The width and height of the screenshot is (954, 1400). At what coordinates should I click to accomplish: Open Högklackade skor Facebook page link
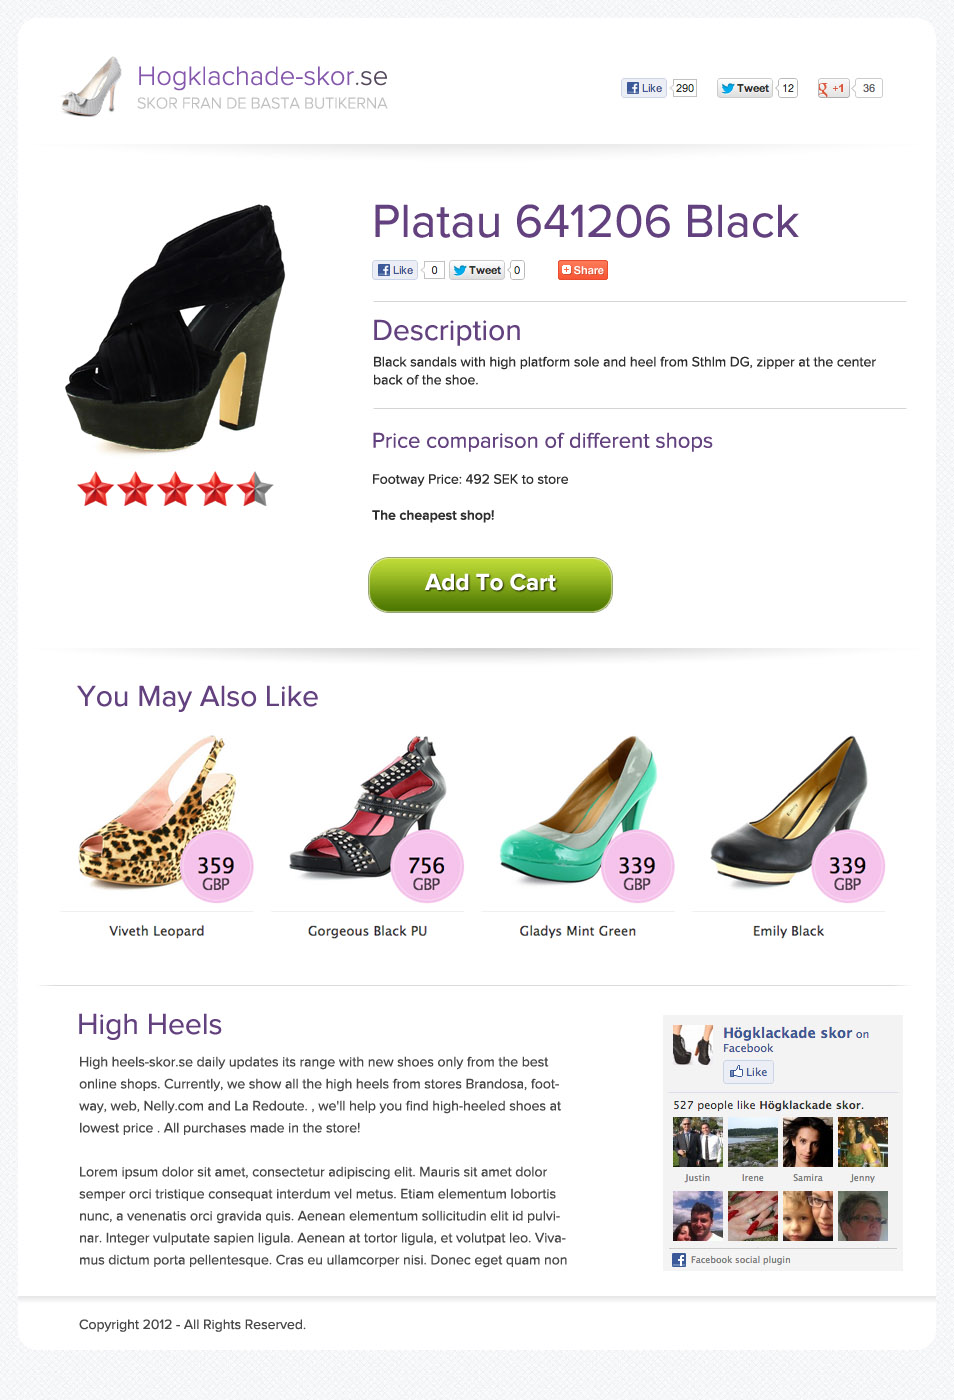(x=788, y=1033)
